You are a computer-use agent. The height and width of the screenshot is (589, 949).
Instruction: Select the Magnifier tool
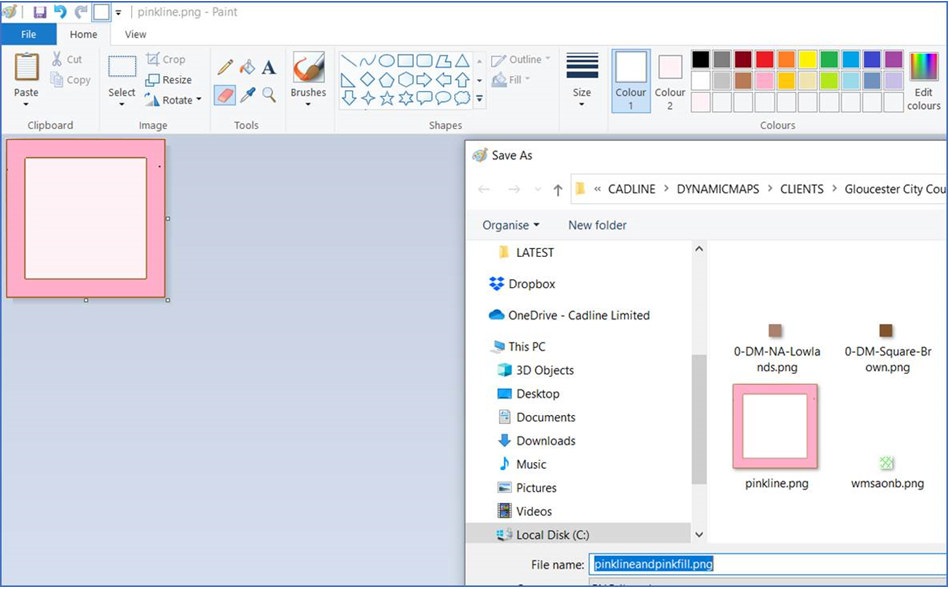tap(269, 95)
